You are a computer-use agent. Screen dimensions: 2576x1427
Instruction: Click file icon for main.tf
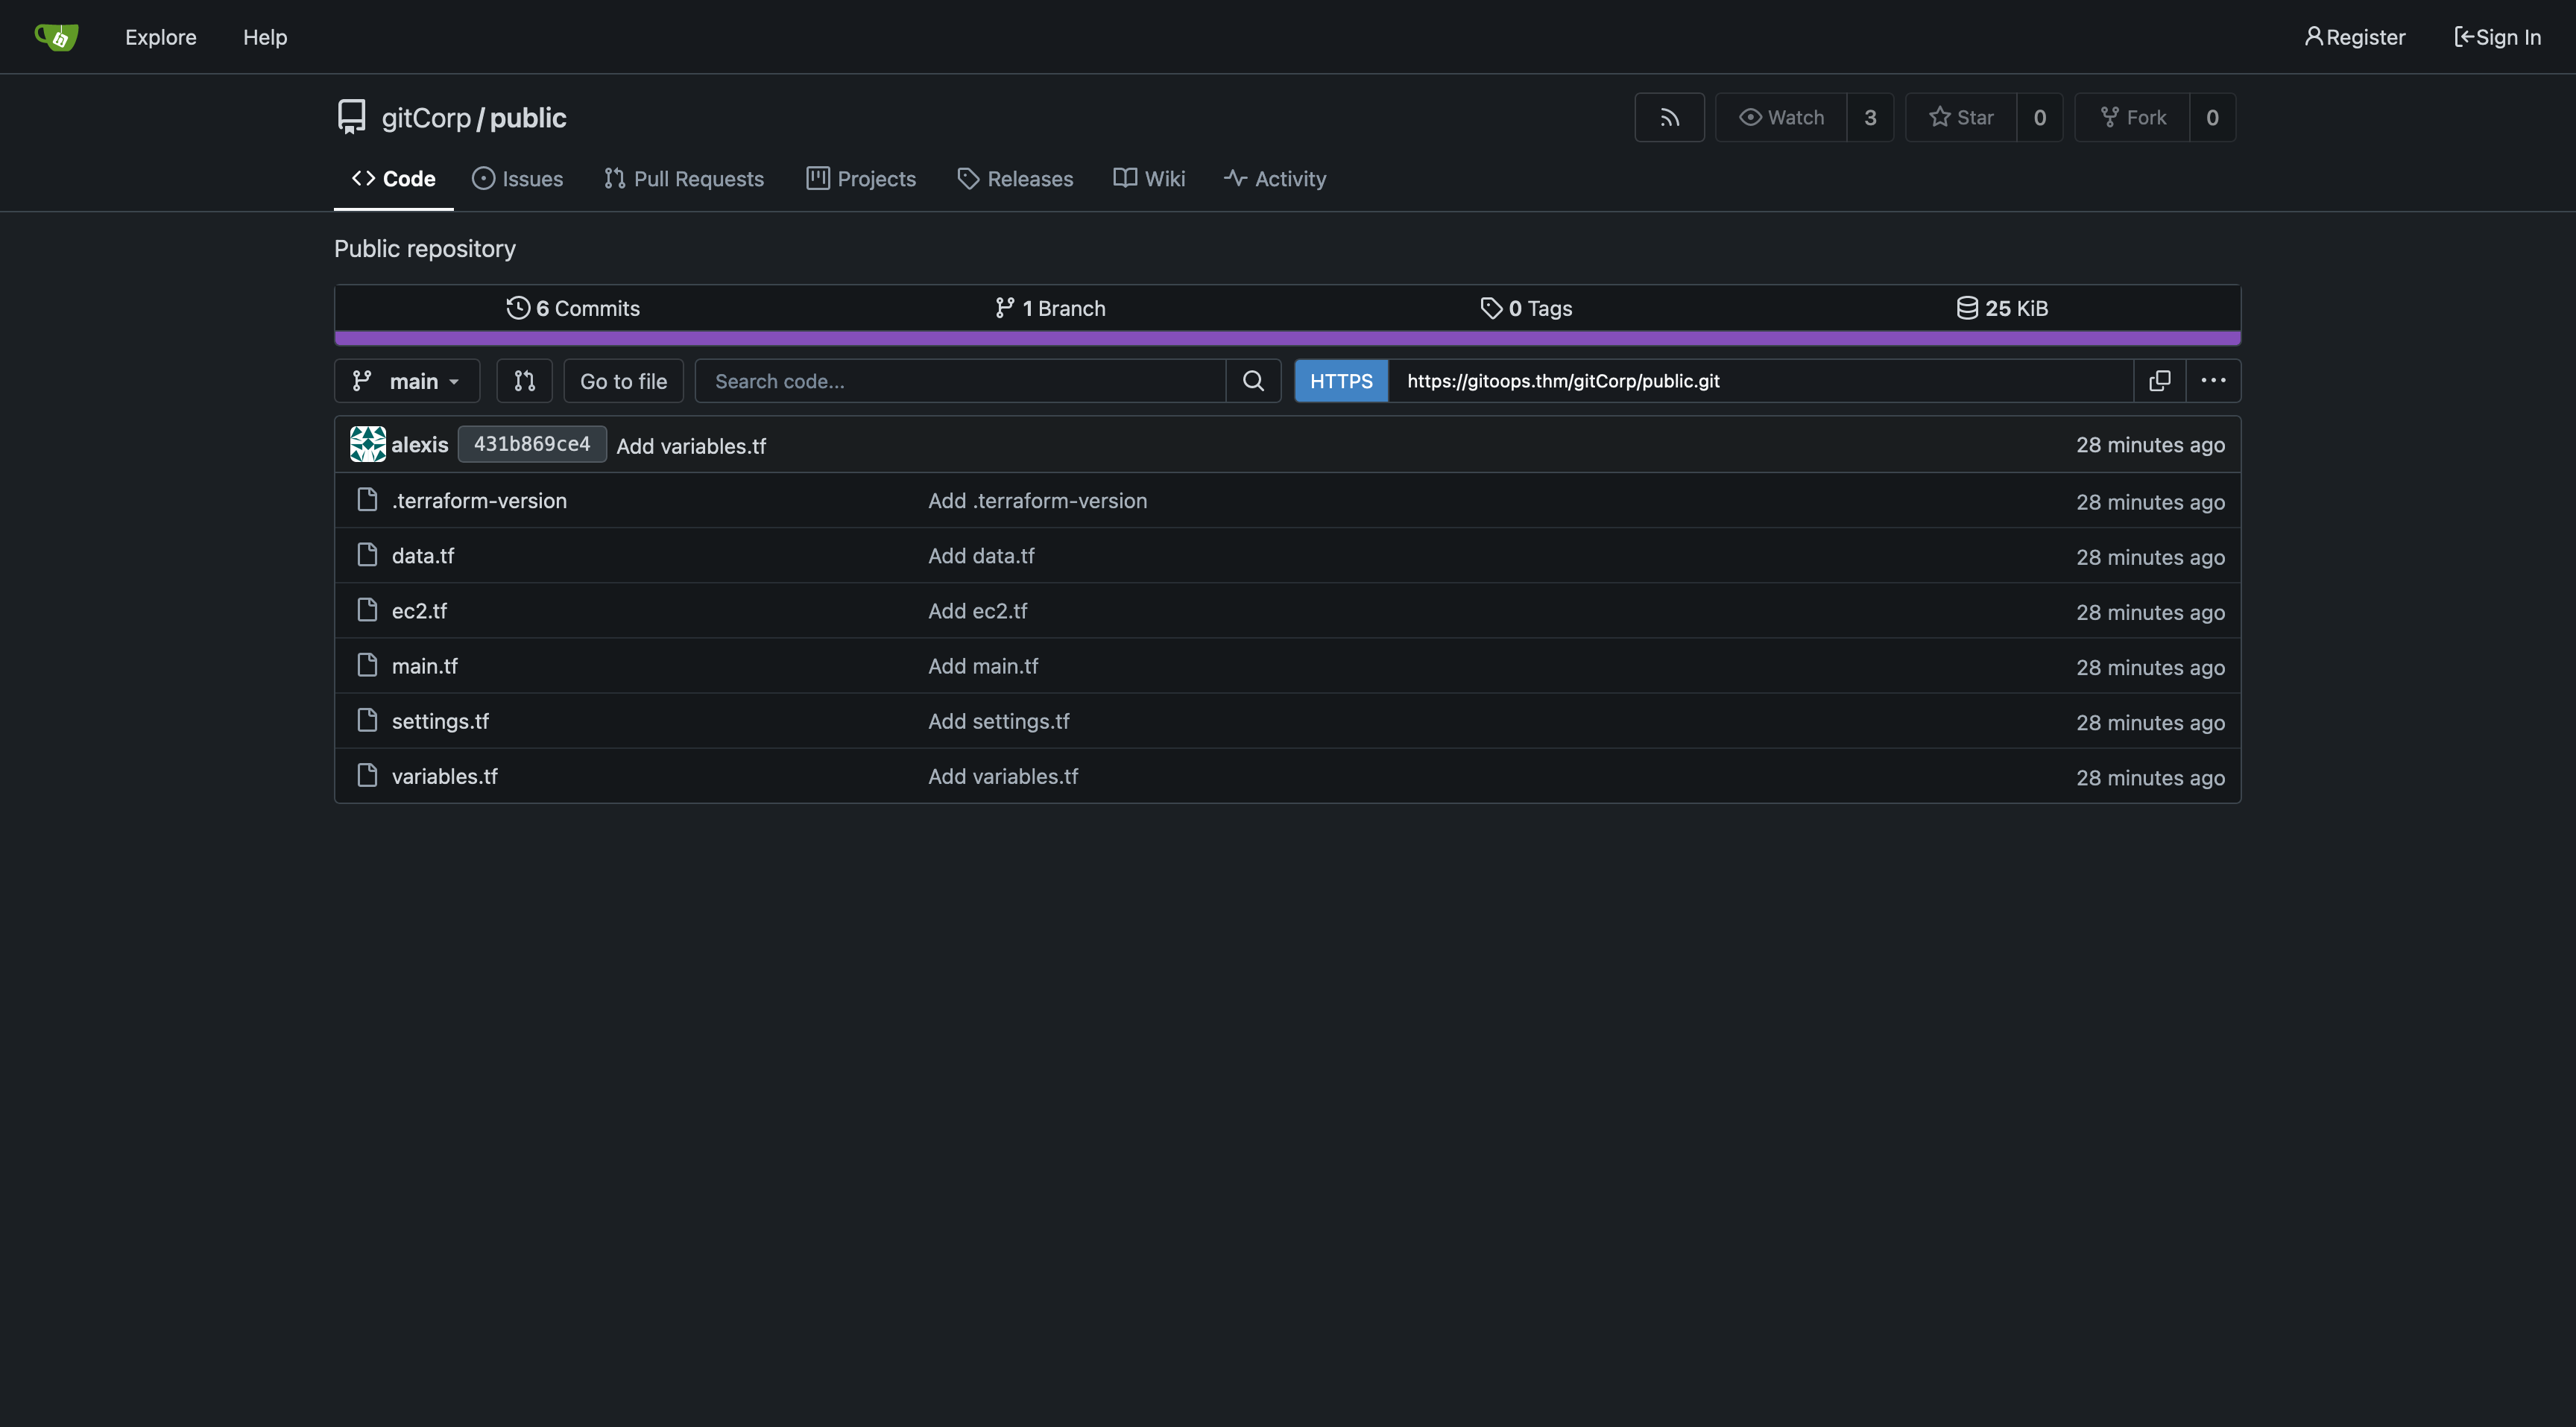(x=368, y=665)
